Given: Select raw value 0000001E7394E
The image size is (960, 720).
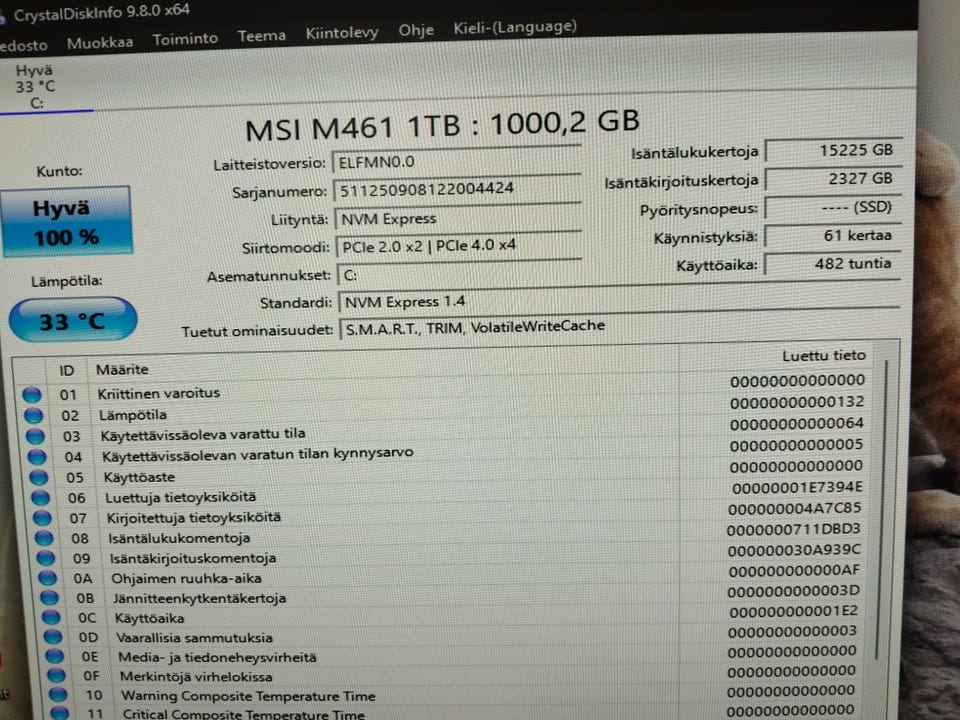Looking at the screenshot, I should click(x=797, y=487).
